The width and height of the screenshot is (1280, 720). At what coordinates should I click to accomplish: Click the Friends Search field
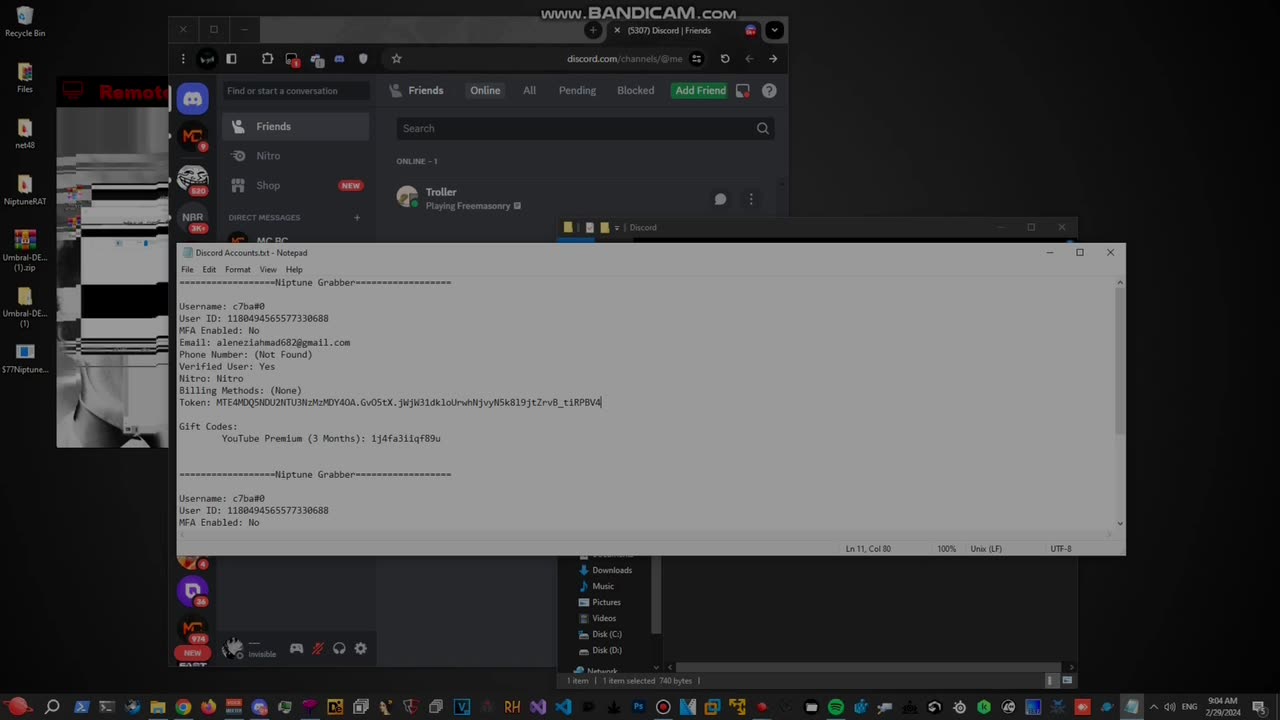(585, 128)
